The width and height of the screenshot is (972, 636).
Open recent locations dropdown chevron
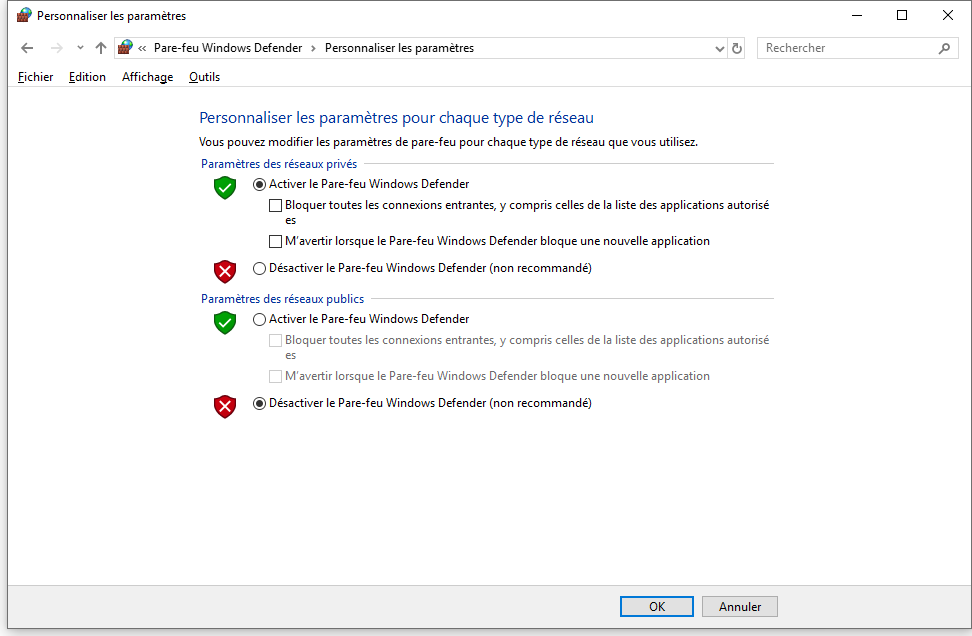tap(80, 48)
